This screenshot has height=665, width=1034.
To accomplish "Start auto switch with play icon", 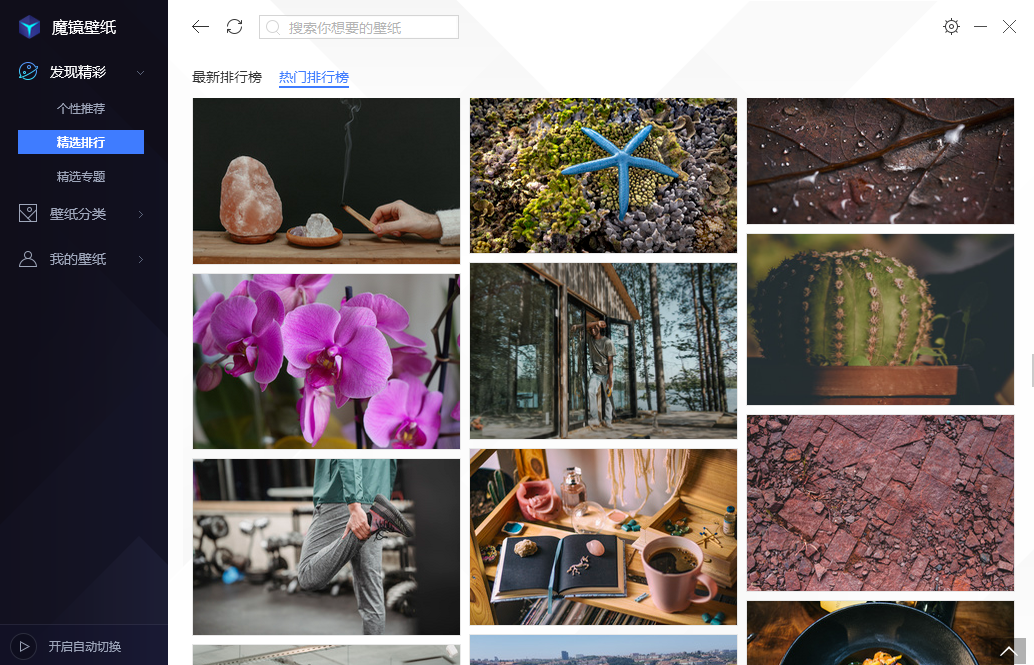I will pos(24,646).
